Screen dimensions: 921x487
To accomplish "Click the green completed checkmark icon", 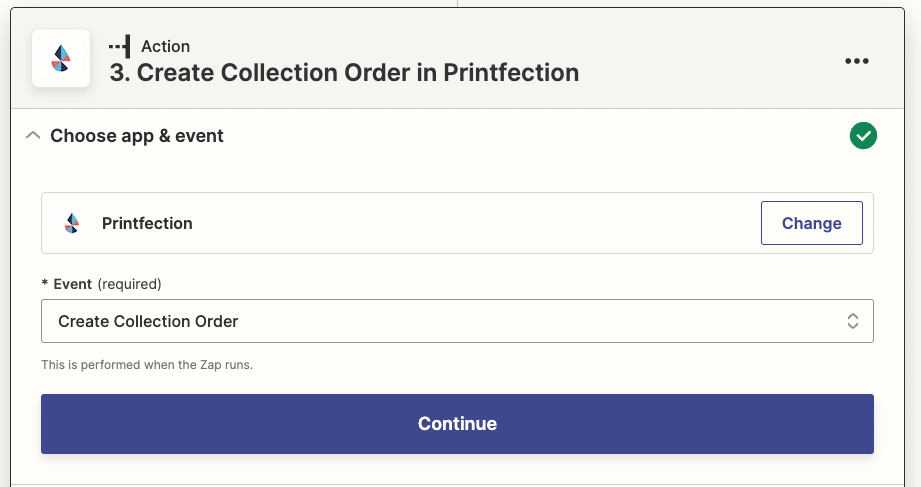I will pyautogui.click(x=863, y=136).
